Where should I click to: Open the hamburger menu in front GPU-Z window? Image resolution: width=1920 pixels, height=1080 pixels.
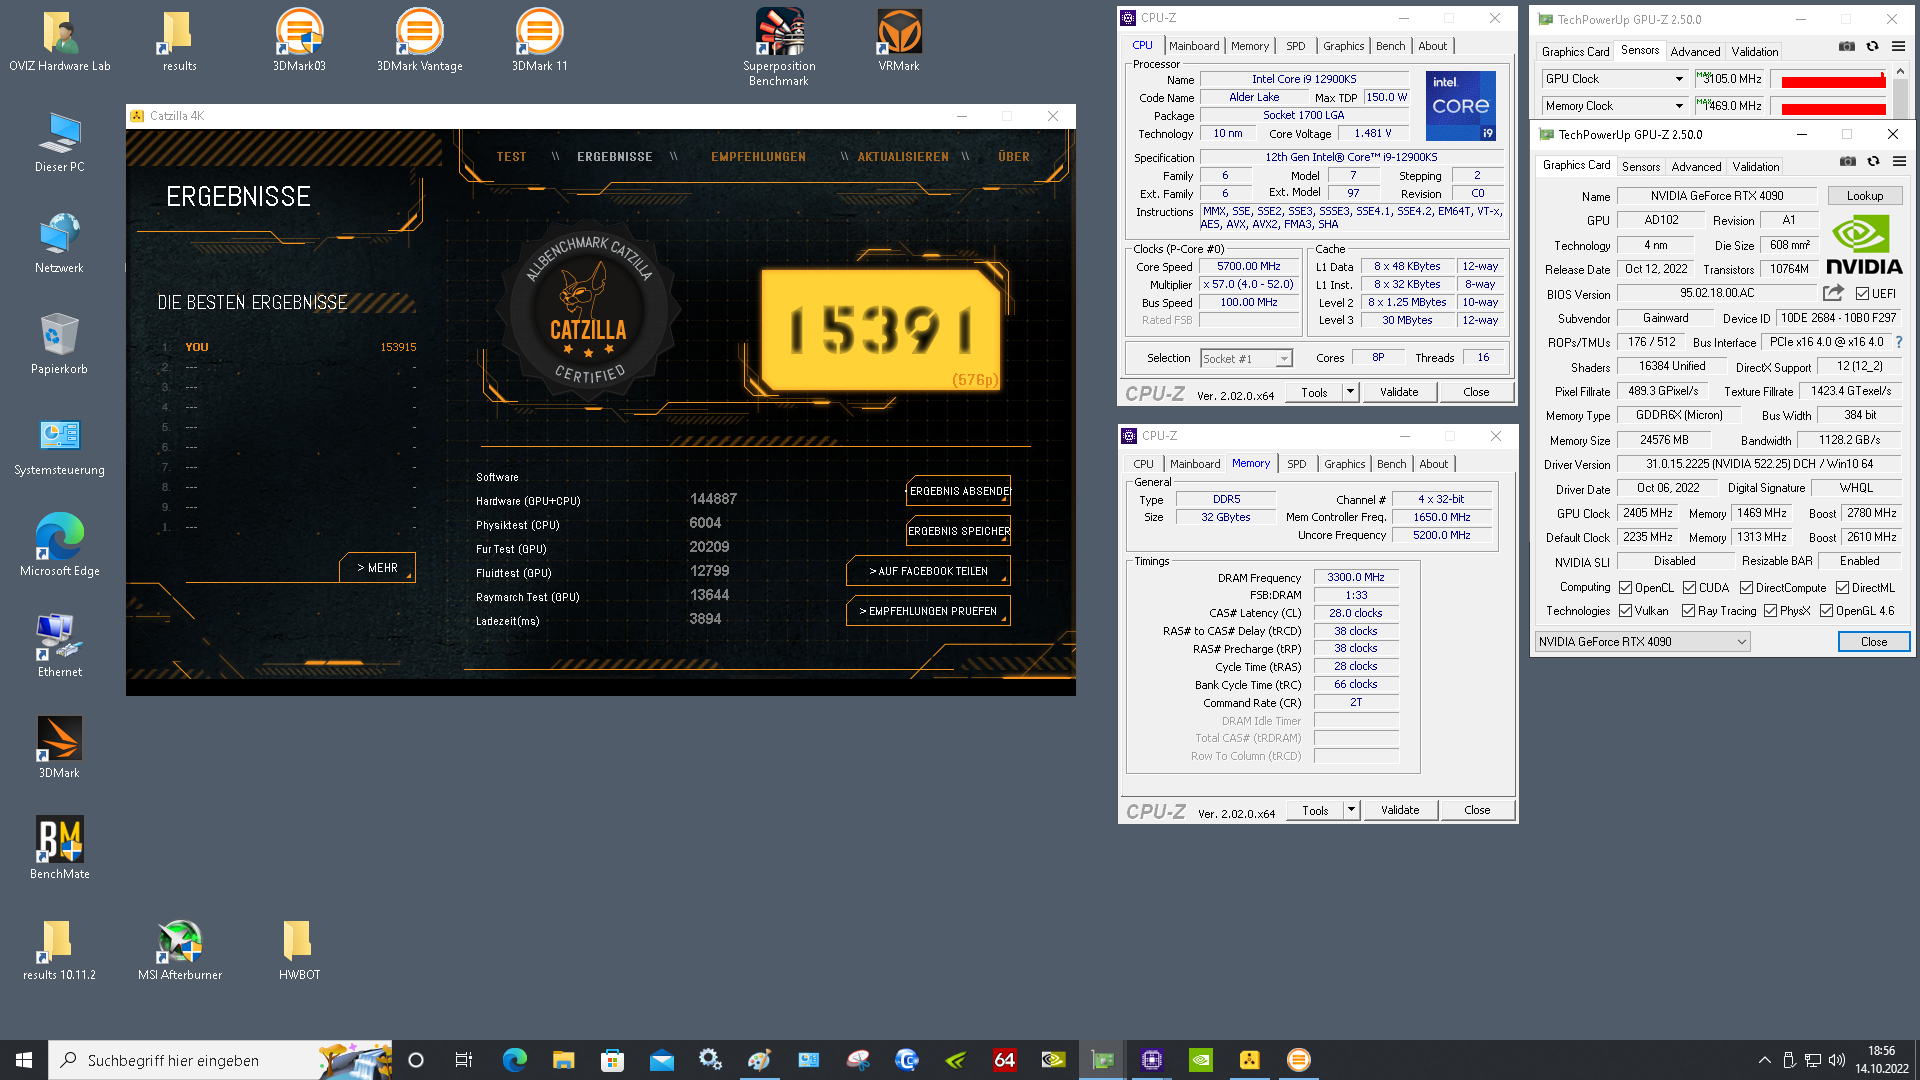tap(1899, 161)
